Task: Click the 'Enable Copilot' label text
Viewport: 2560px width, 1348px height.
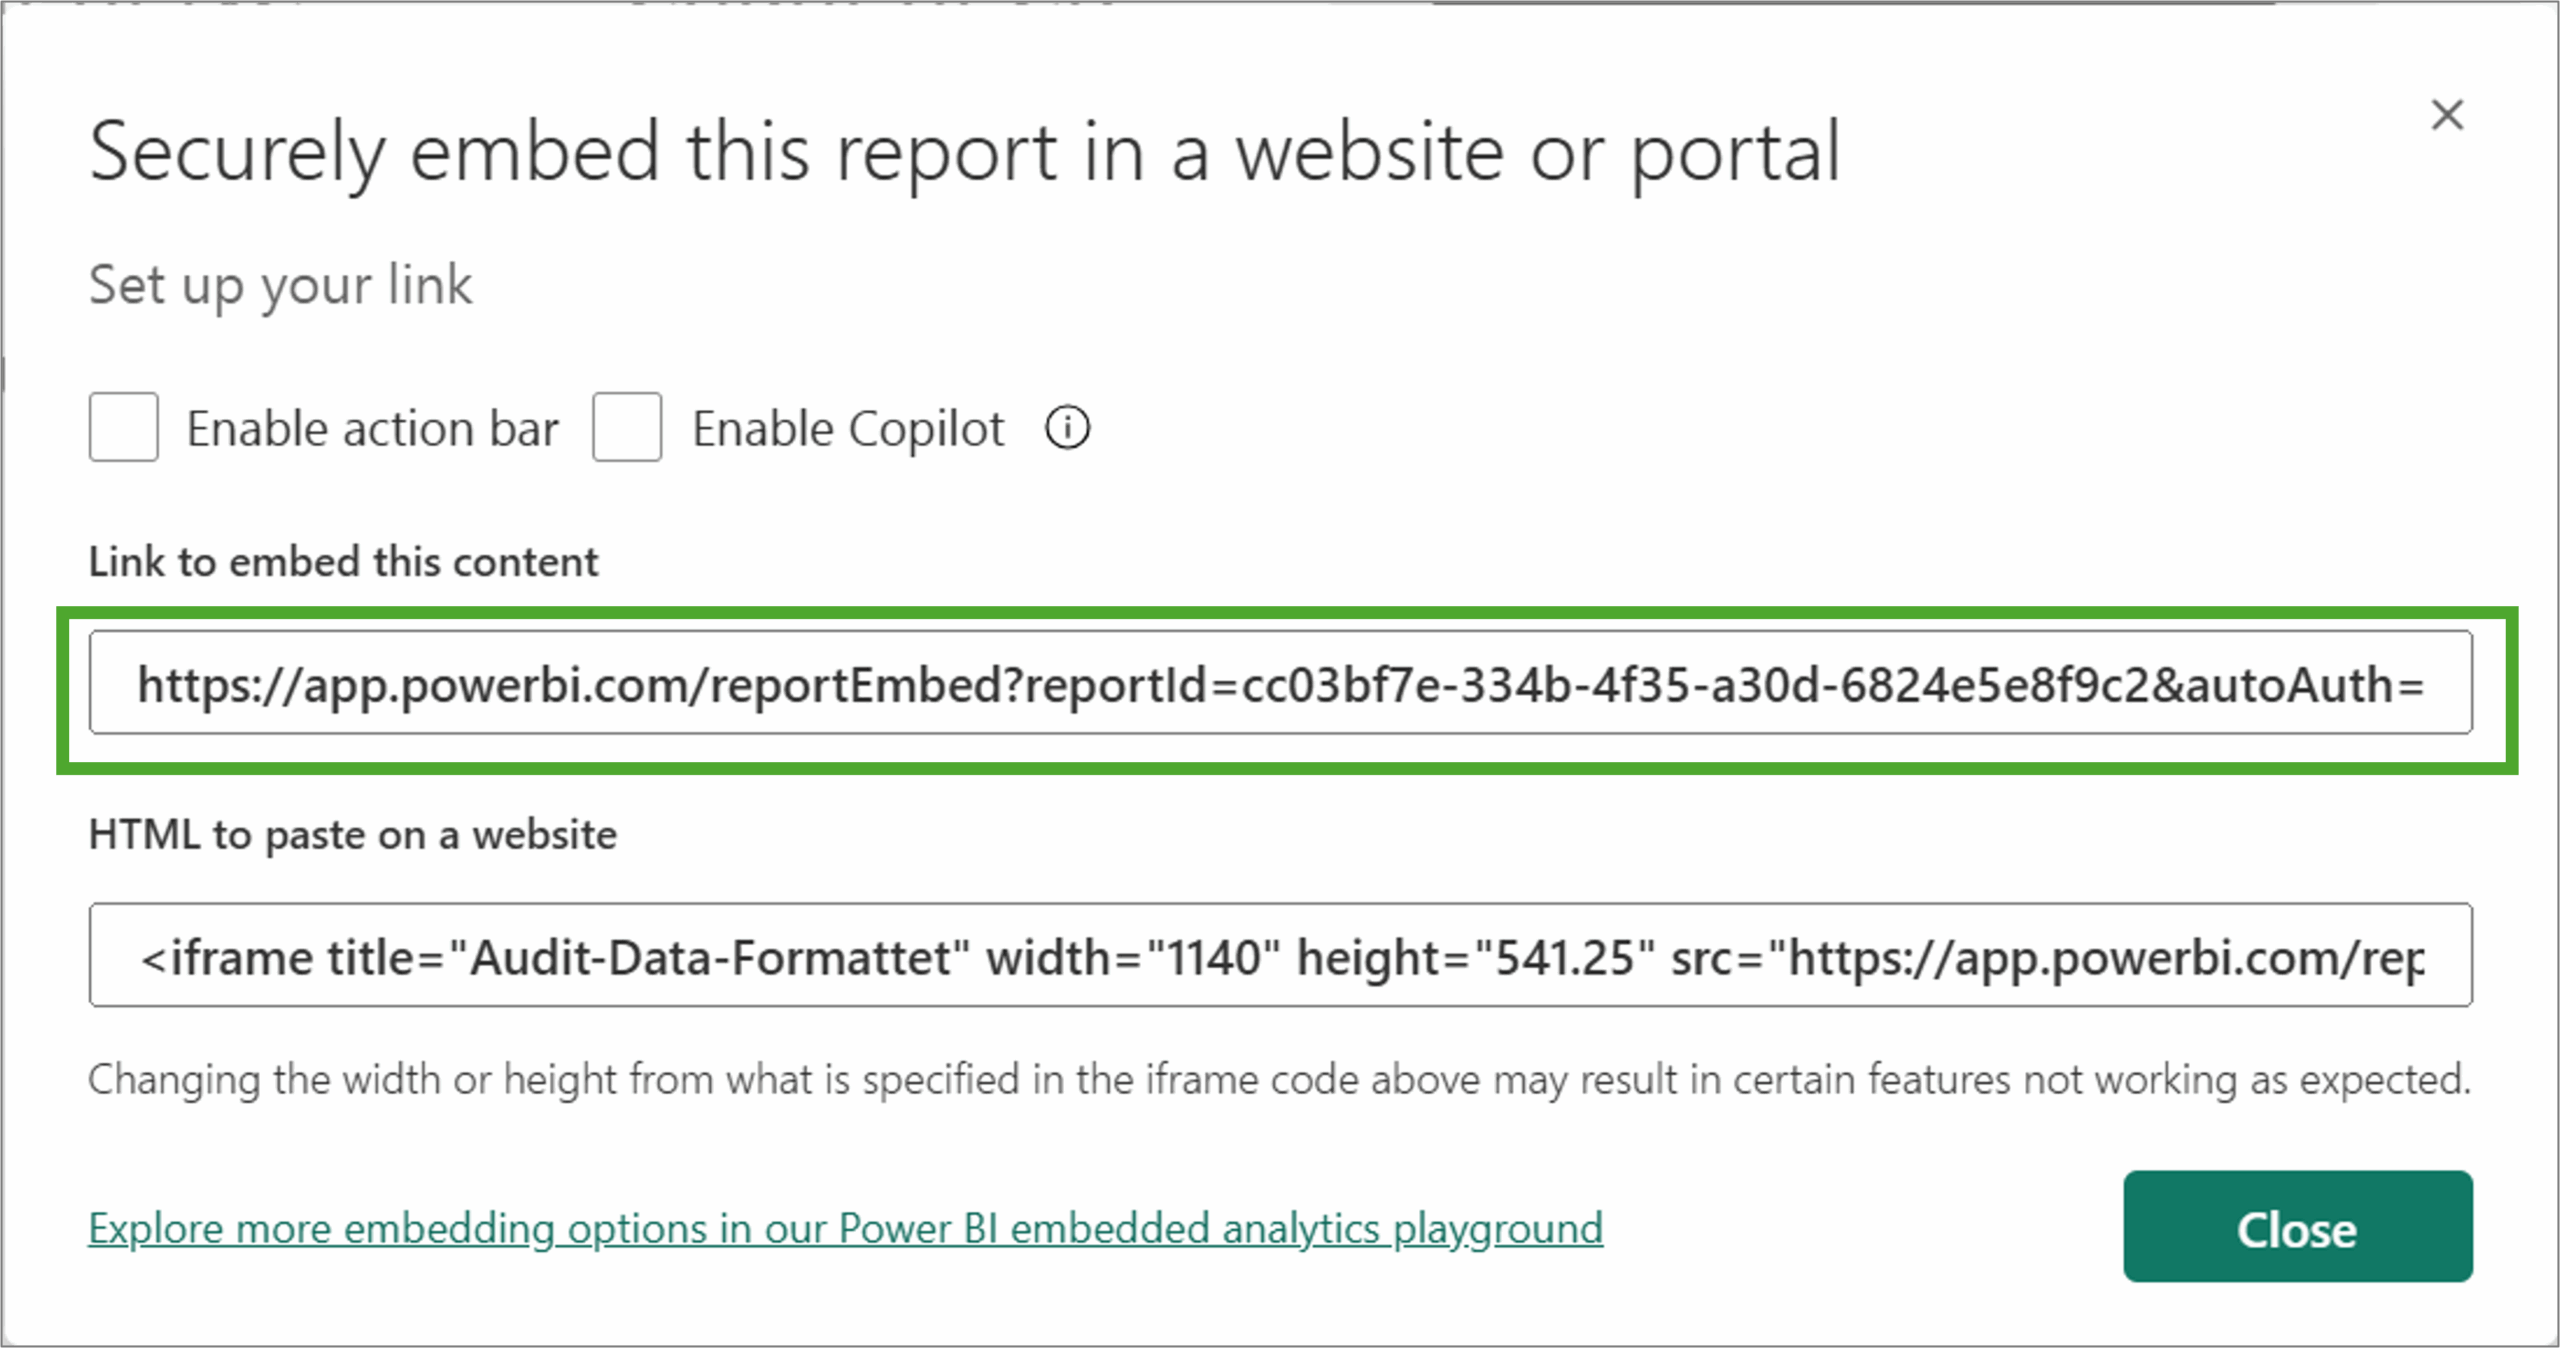Action: point(848,429)
